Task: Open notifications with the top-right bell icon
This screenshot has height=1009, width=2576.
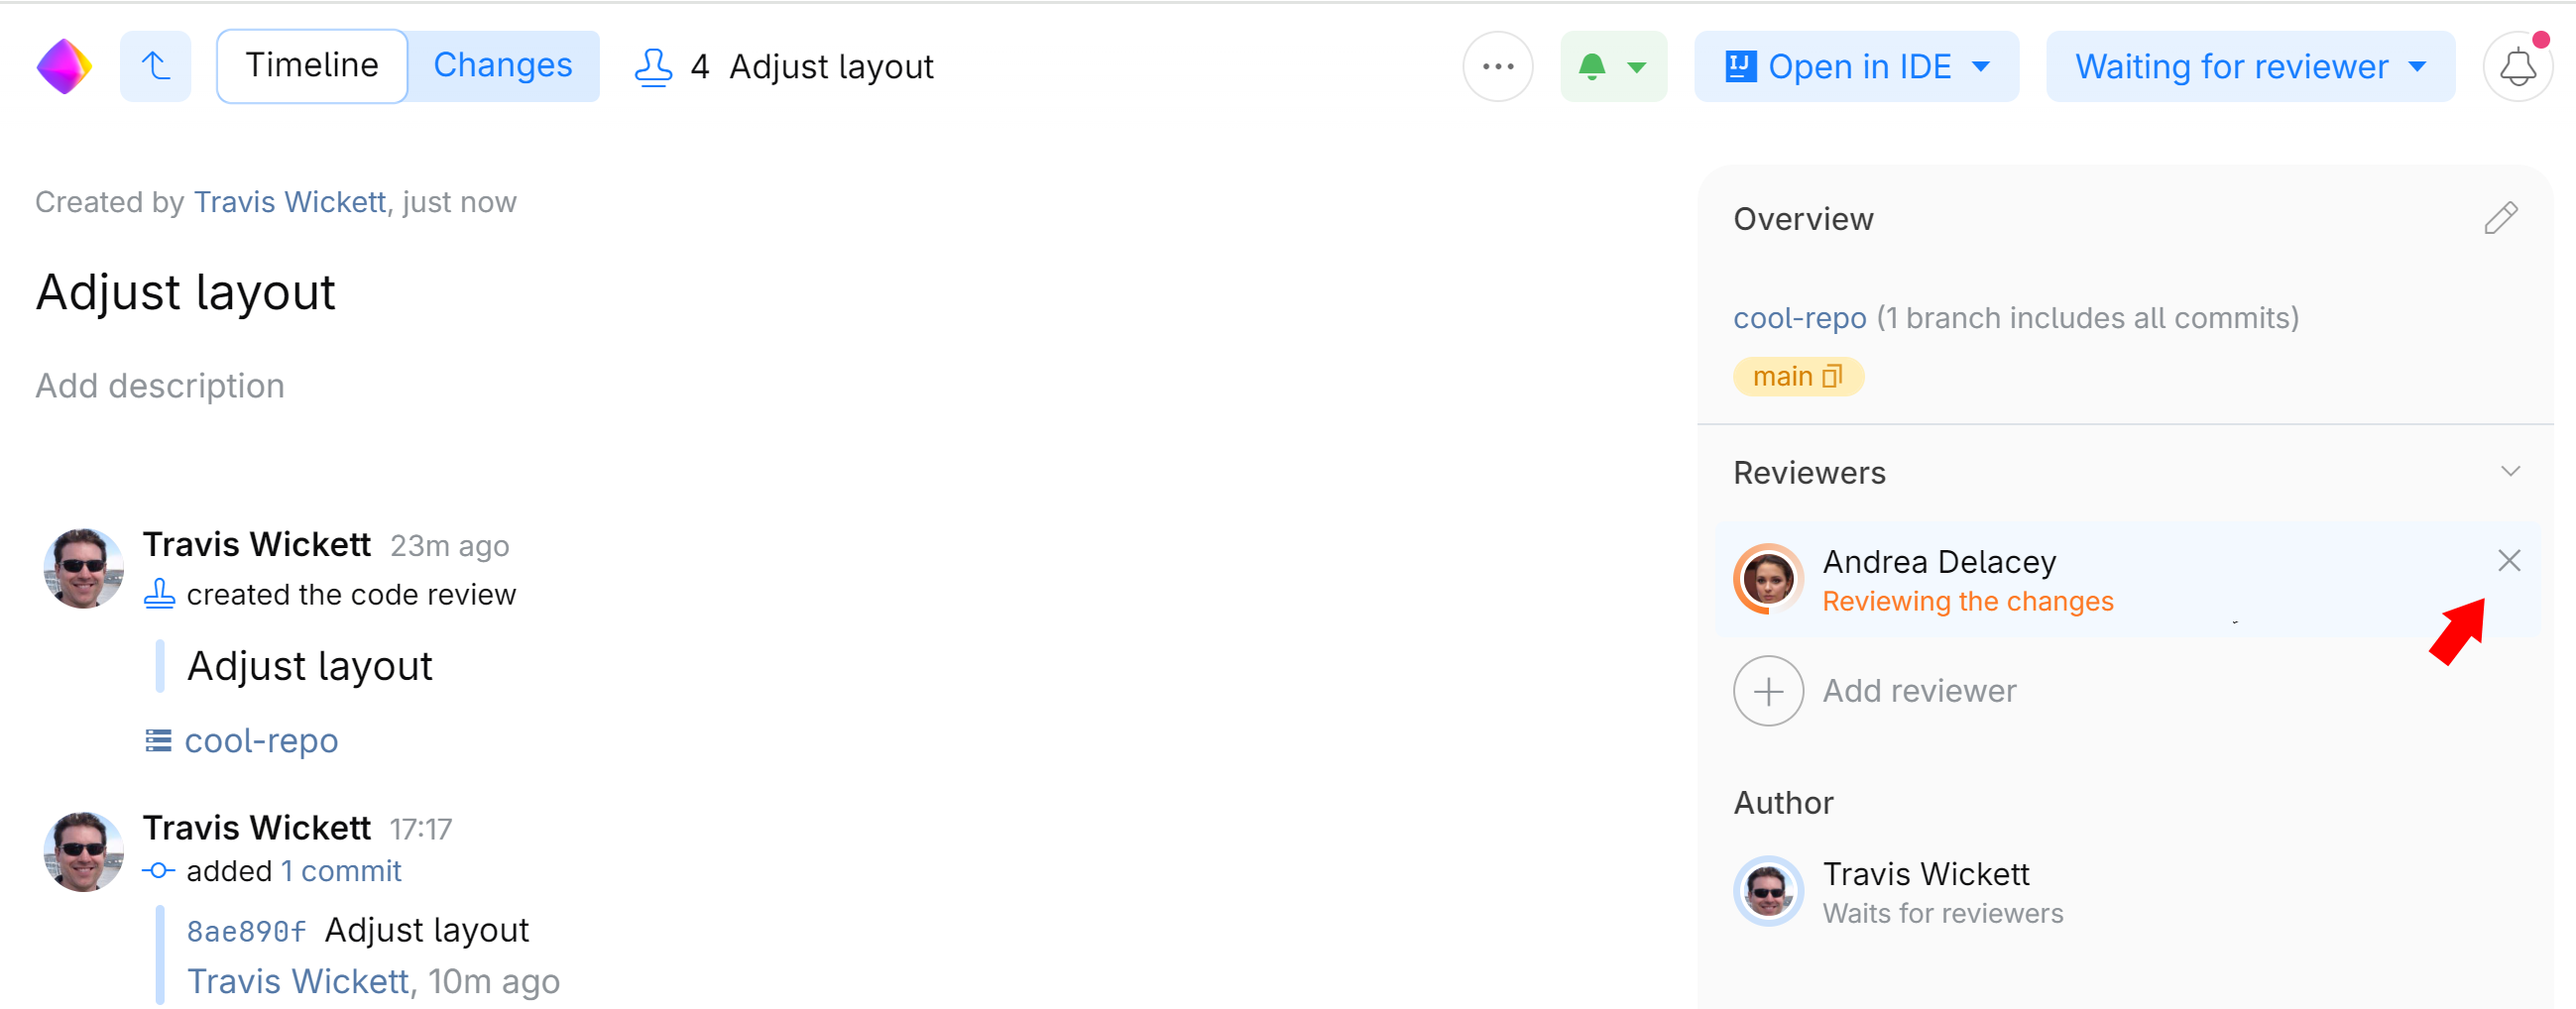Action: point(2518,66)
